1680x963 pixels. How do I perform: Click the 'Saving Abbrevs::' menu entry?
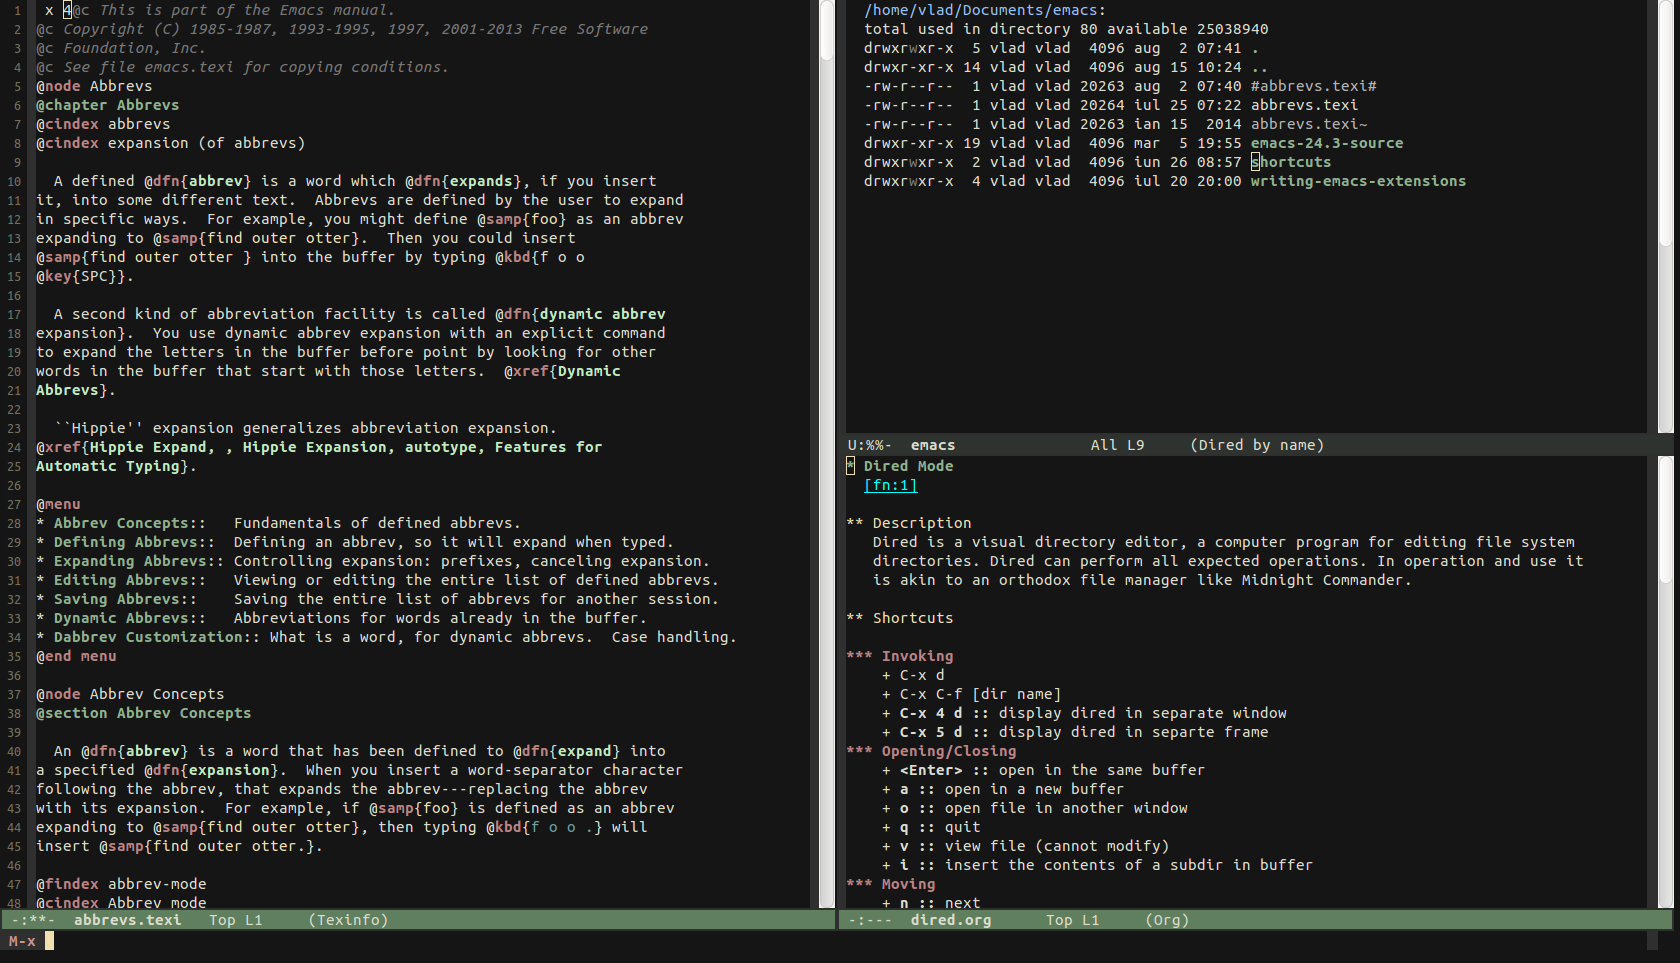tap(125, 599)
